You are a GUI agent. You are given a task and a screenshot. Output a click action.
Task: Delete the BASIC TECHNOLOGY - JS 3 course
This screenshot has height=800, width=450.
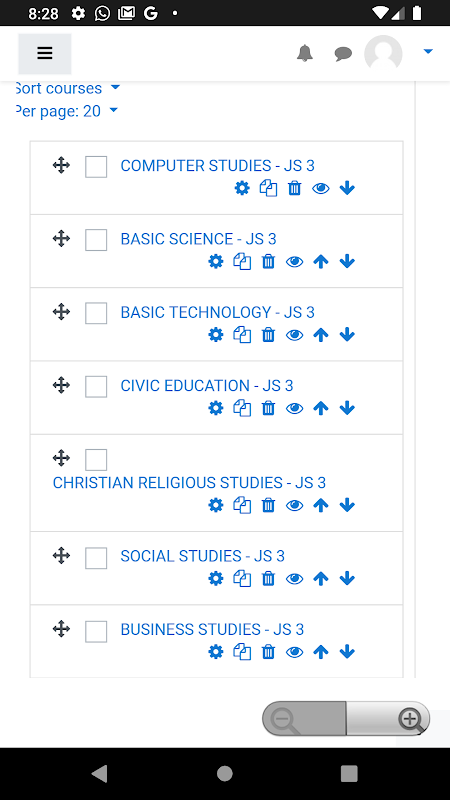[x=268, y=335]
